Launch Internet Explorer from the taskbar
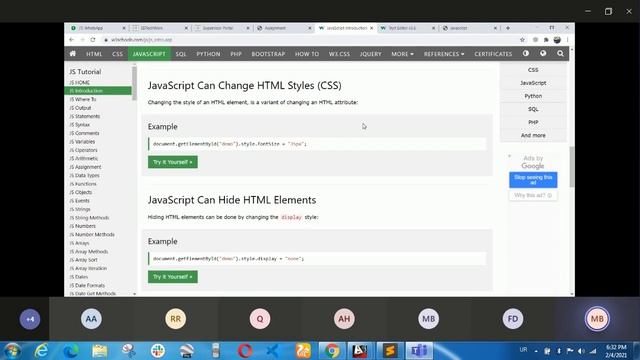 pos(41,351)
